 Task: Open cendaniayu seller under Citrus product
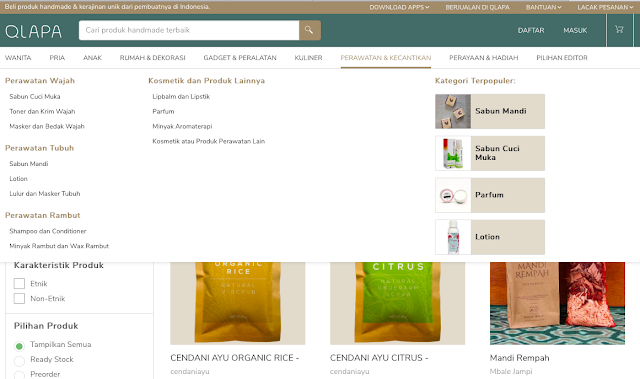[x=350, y=372]
